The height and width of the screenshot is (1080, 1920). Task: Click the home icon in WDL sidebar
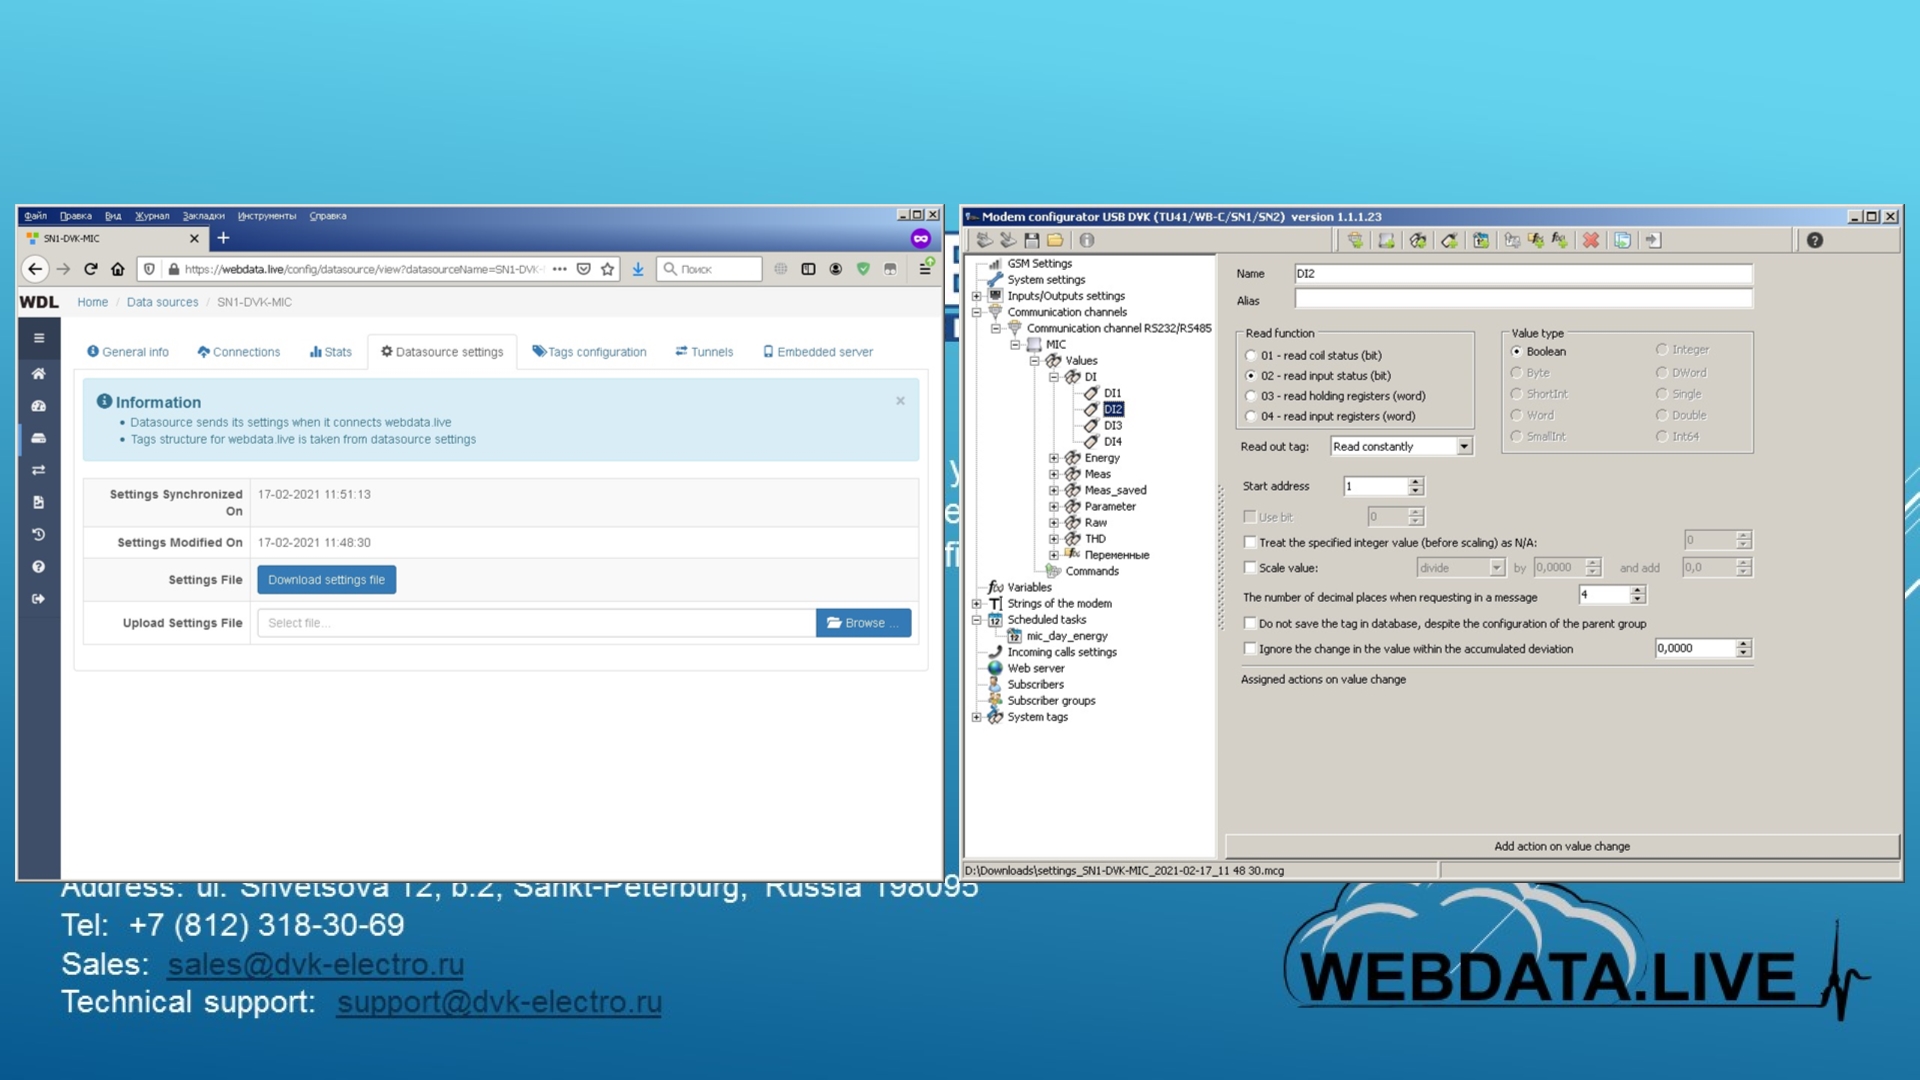tap(38, 374)
